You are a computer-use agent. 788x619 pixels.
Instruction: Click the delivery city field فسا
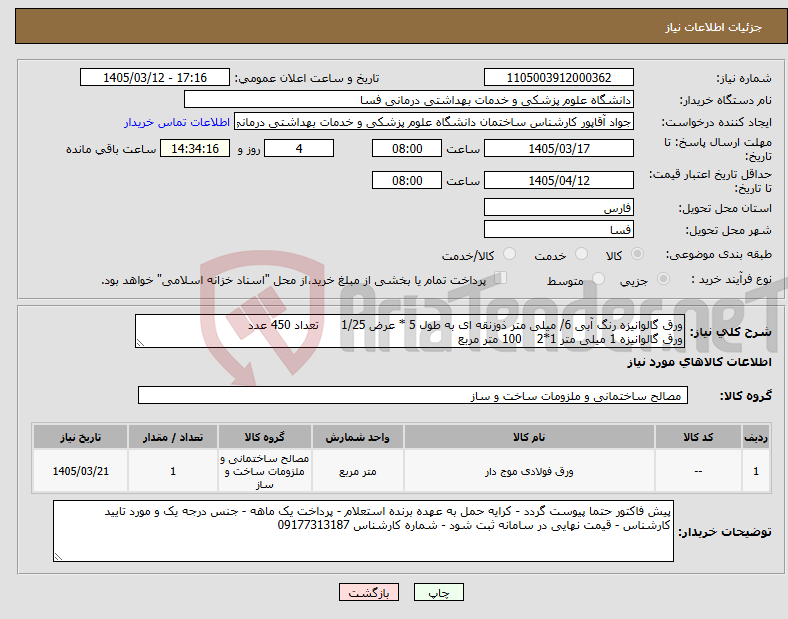click(x=558, y=229)
